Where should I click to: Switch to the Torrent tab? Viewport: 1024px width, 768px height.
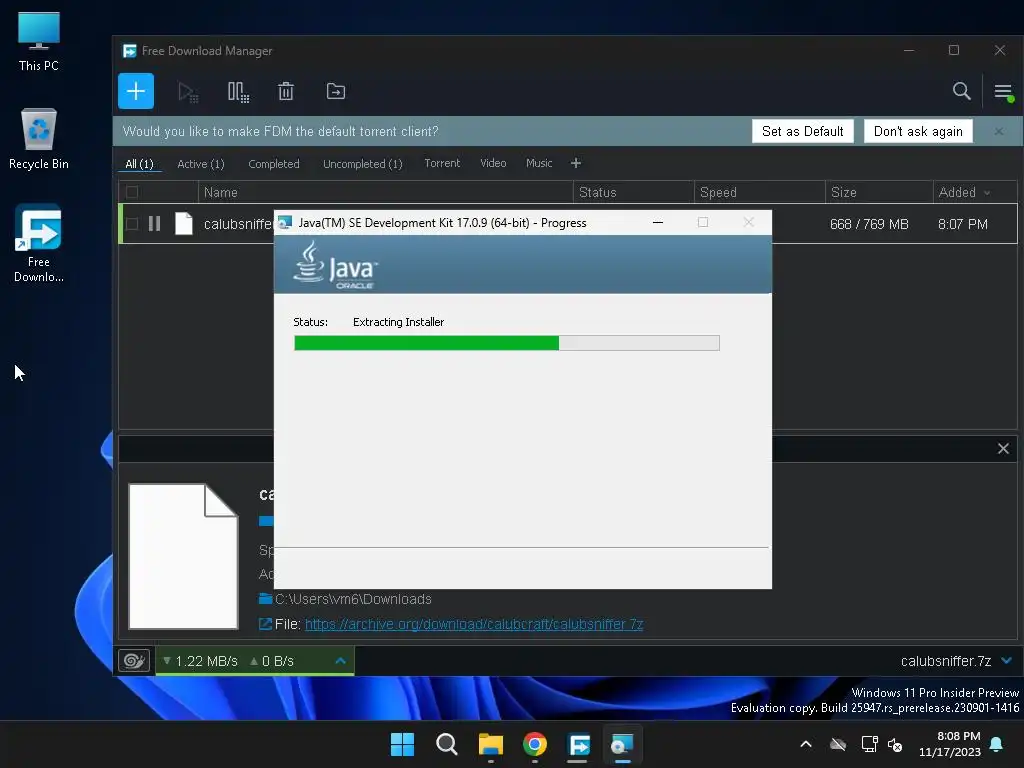[442, 163]
